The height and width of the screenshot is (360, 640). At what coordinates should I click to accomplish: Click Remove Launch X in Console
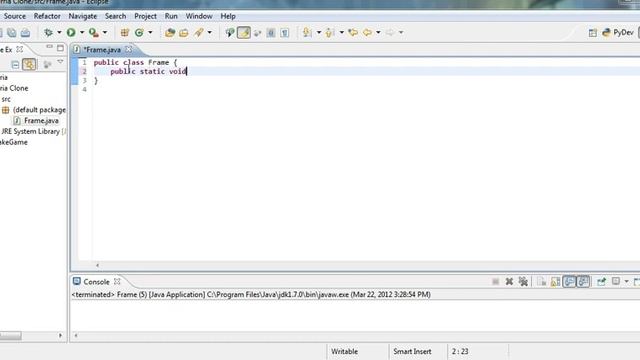(509, 282)
